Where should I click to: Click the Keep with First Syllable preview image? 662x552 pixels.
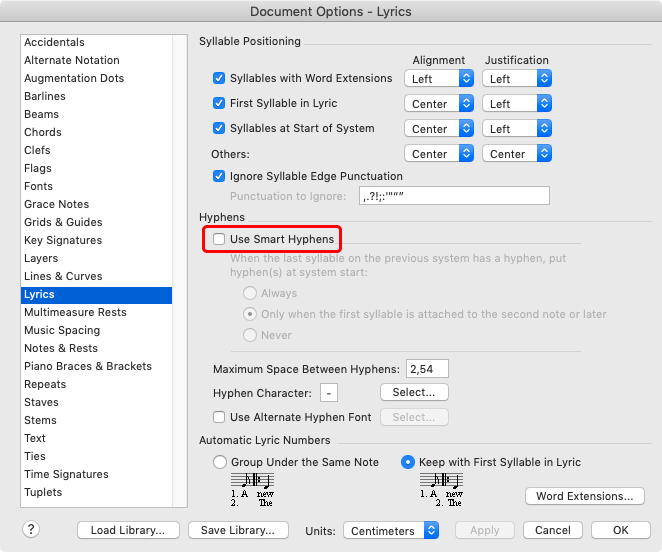[440, 487]
